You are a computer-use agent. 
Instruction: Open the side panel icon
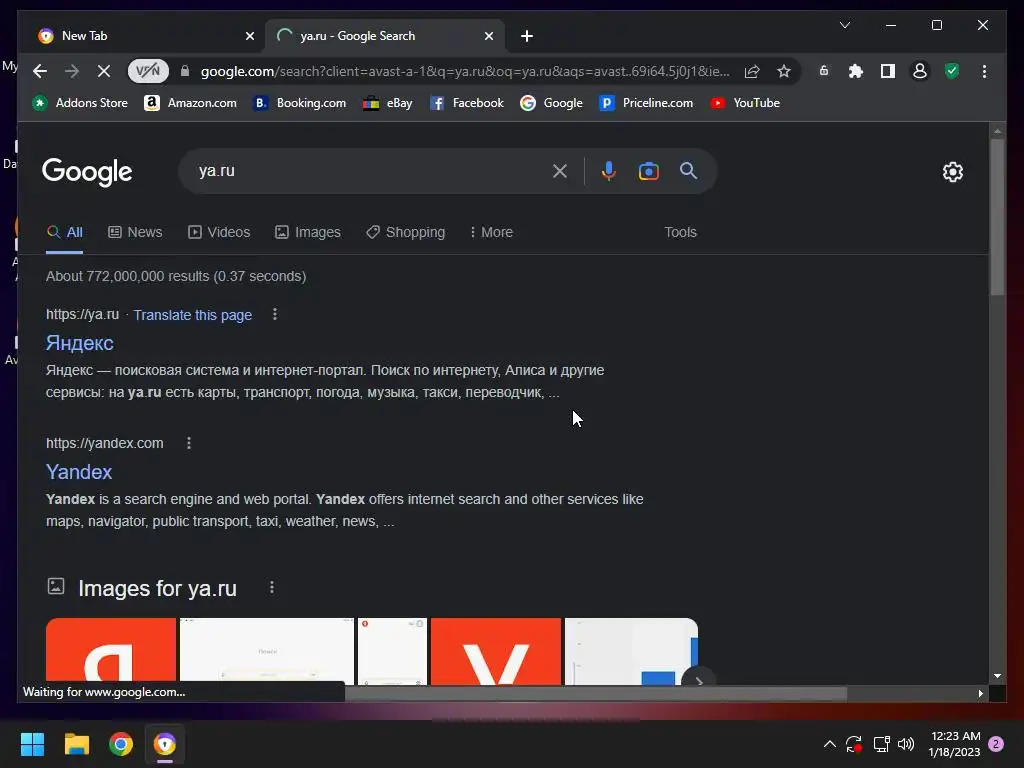coord(888,71)
